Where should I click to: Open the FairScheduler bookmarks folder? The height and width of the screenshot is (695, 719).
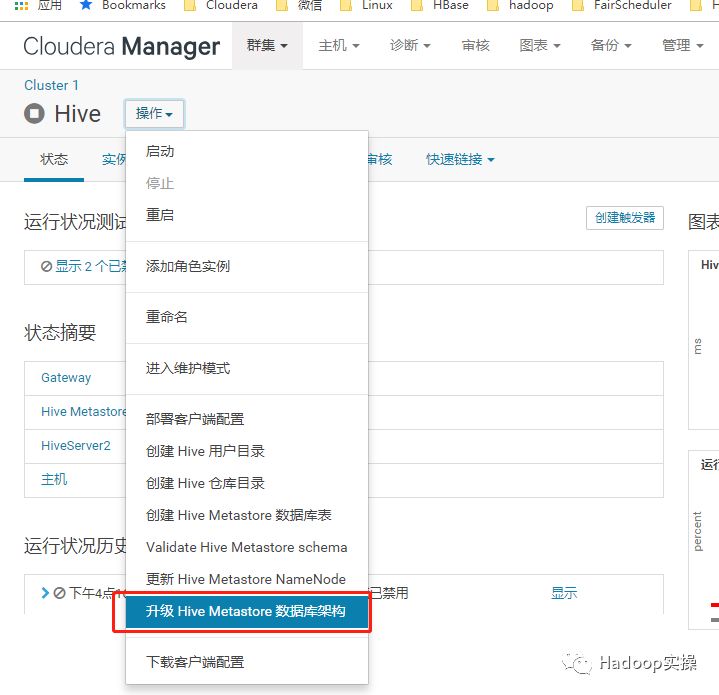tap(621, 5)
